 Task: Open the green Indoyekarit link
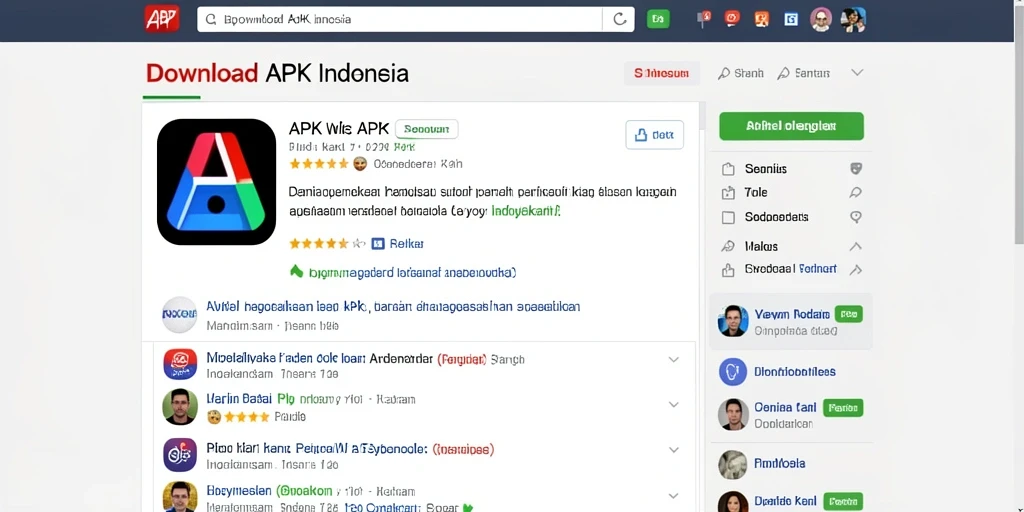pos(526,212)
